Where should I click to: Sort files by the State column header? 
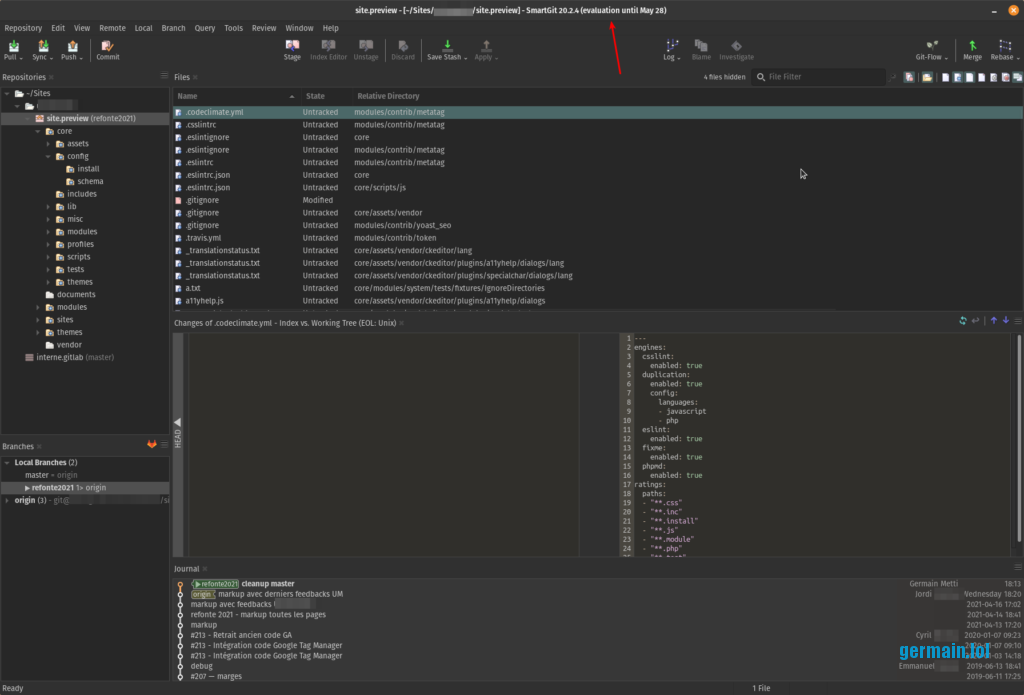(x=315, y=96)
